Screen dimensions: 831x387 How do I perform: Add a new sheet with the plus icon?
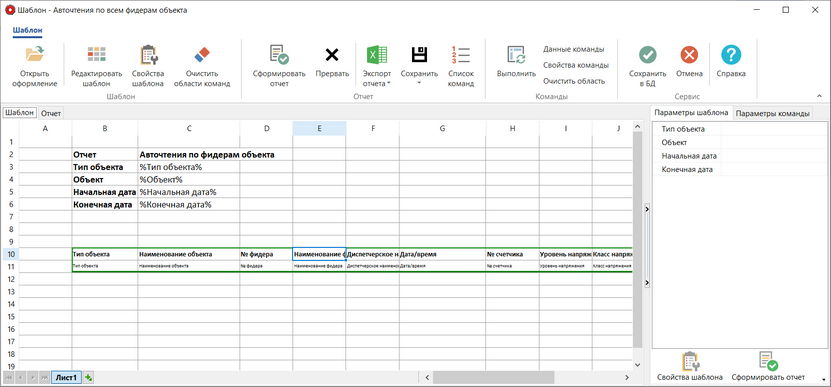point(89,377)
